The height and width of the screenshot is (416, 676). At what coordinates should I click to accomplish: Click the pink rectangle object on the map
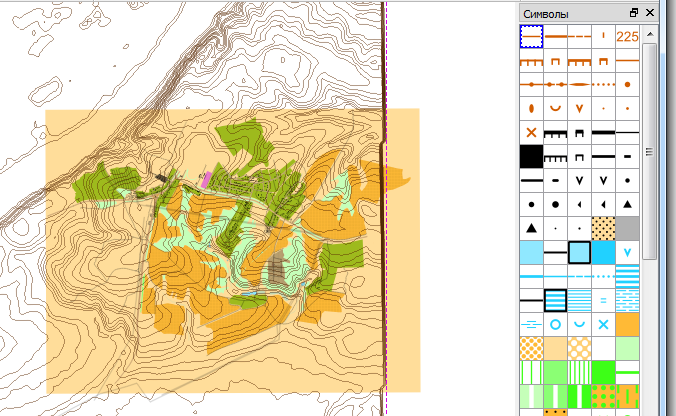[x=207, y=179]
